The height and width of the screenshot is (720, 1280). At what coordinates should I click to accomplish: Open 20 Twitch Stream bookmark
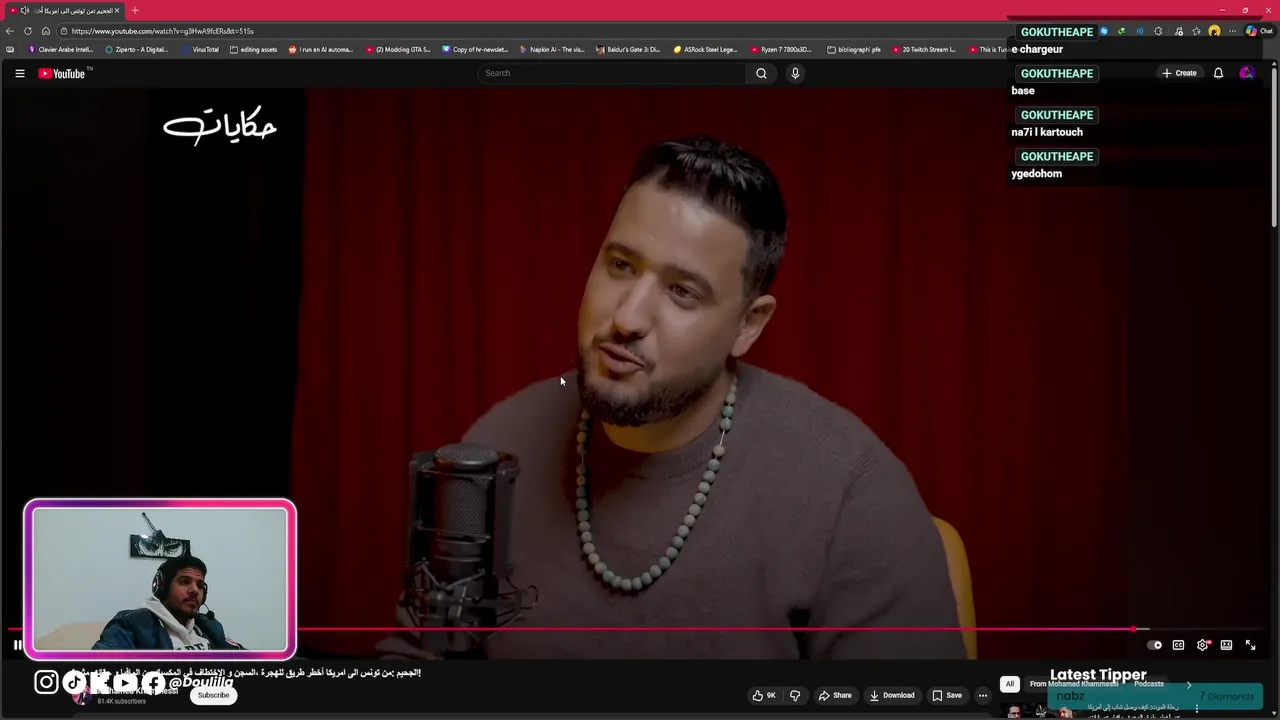pos(924,49)
